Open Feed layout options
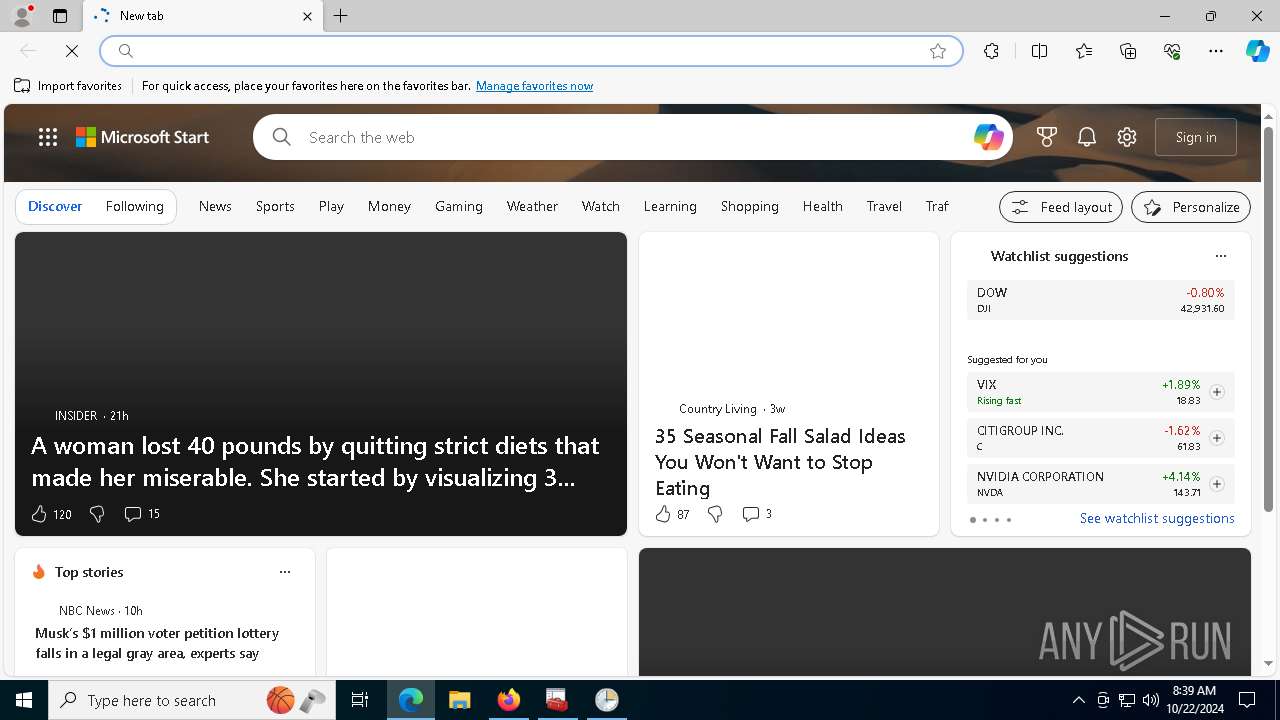 pos(1061,207)
